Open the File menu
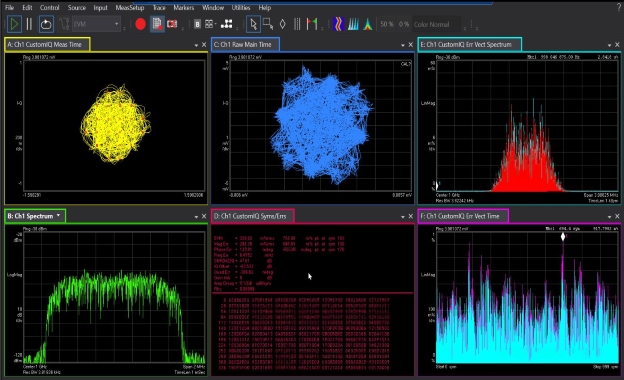The width and height of the screenshot is (624, 380). 9,8
